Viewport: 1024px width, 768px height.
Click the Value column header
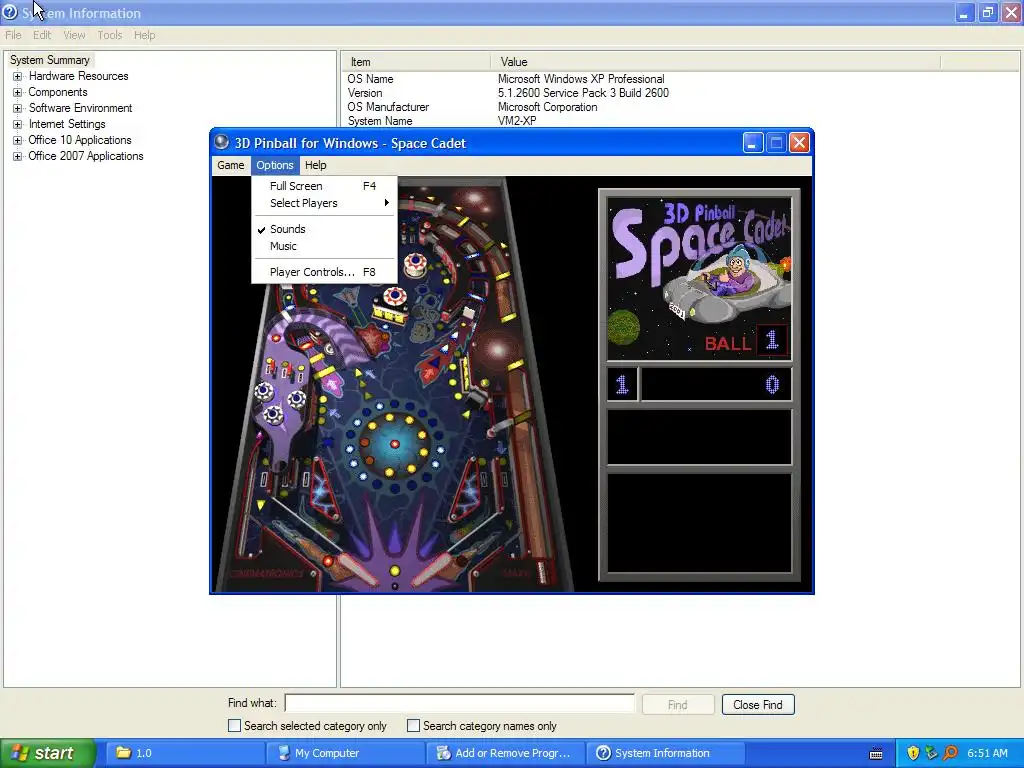(715, 62)
